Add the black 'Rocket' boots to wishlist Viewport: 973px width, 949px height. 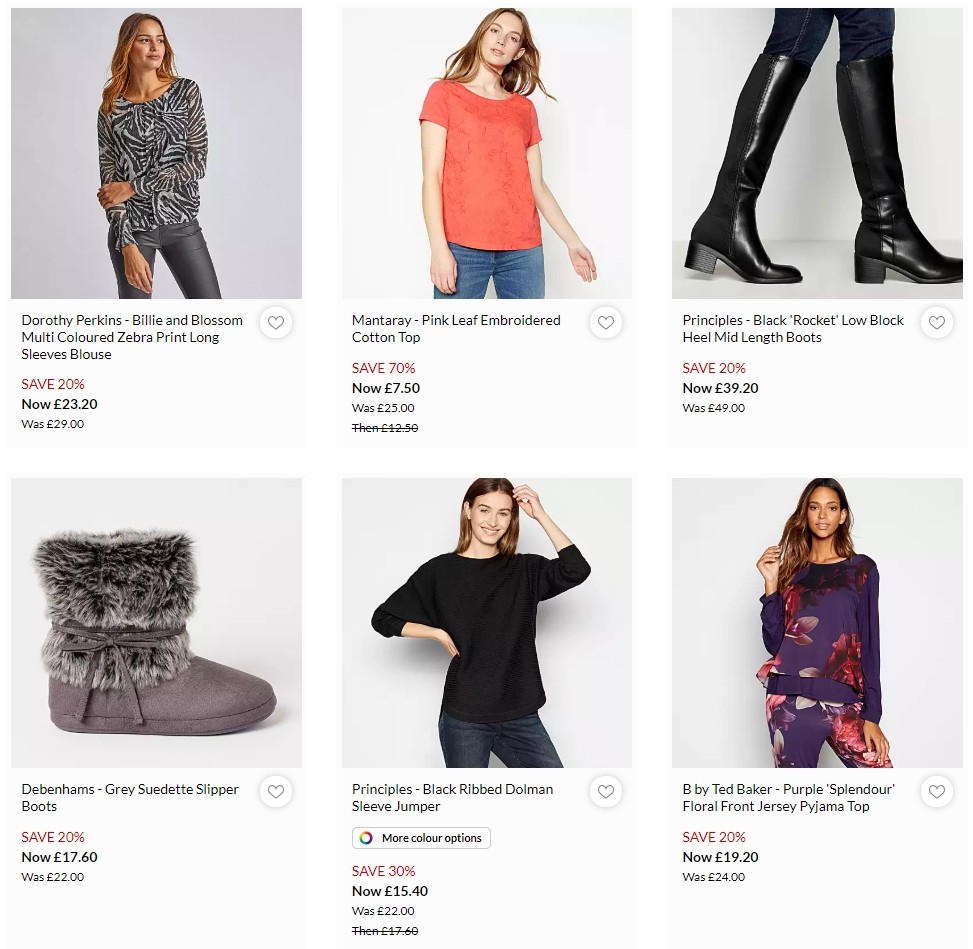pyautogui.click(x=937, y=322)
